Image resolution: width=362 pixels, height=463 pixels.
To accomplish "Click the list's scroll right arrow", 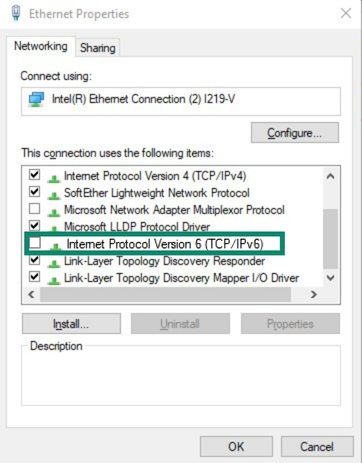I will [313, 294].
